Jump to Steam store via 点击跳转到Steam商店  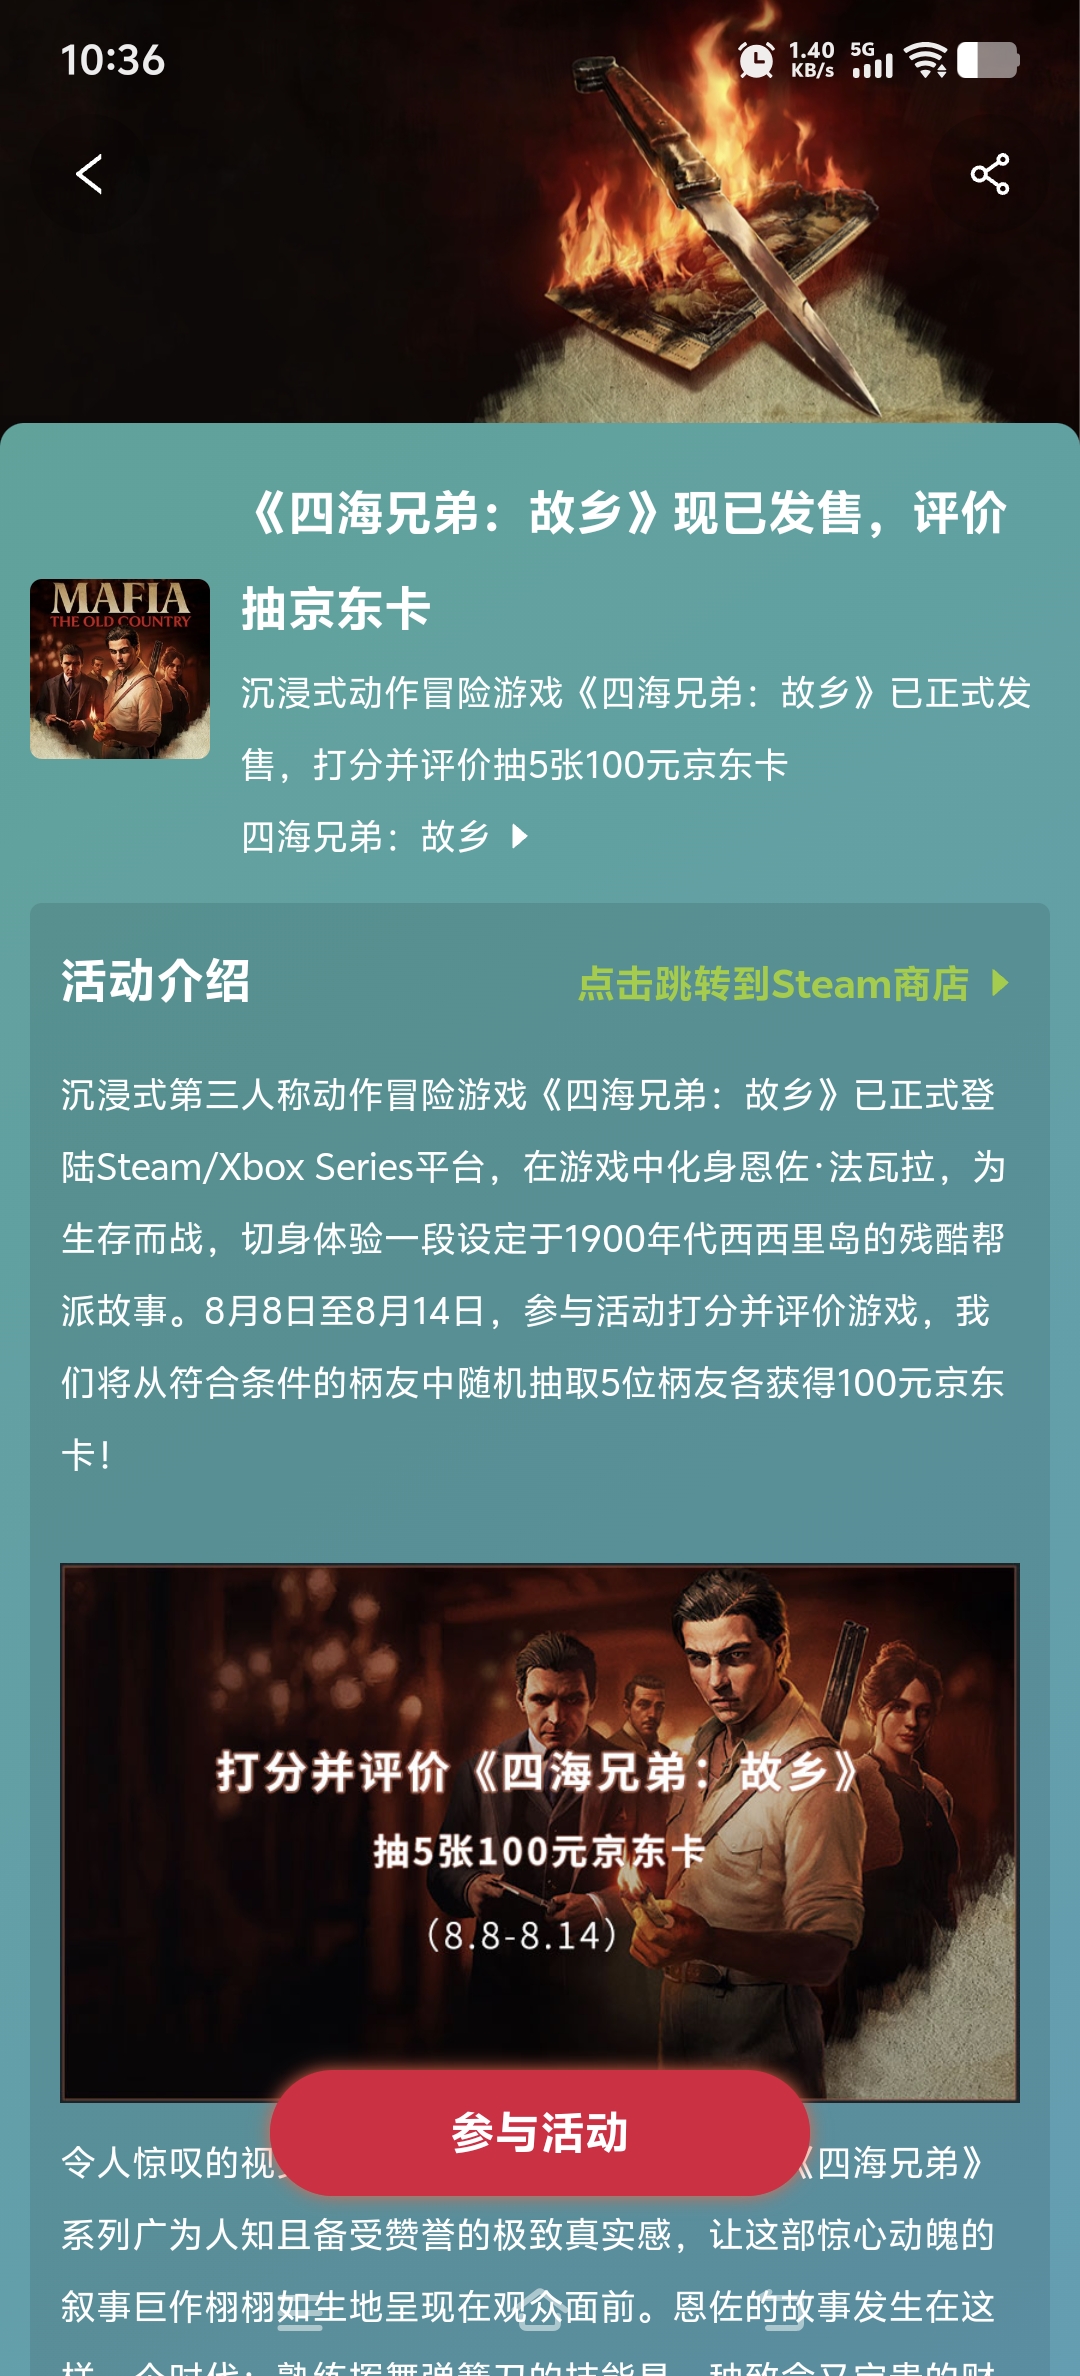[773, 984]
